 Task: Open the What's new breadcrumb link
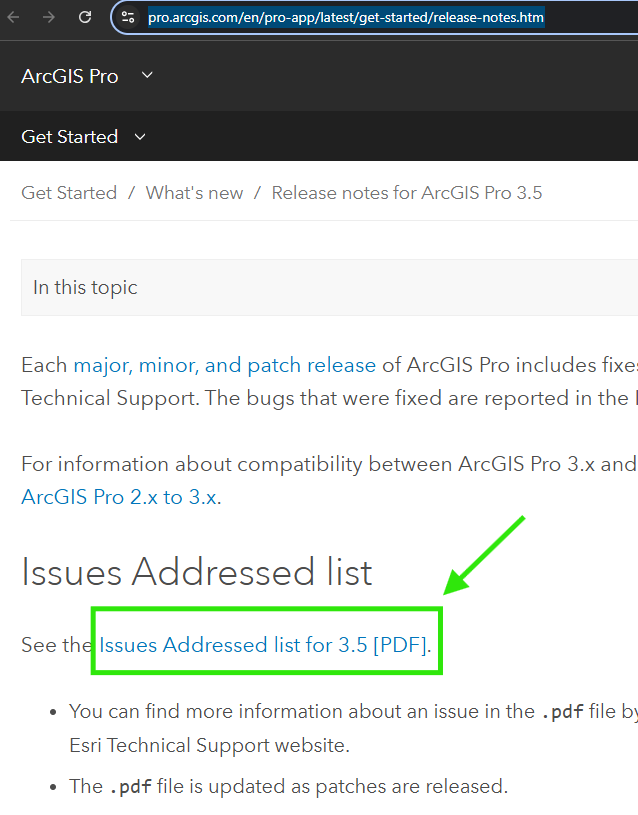pyautogui.click(x=194, y=193)
